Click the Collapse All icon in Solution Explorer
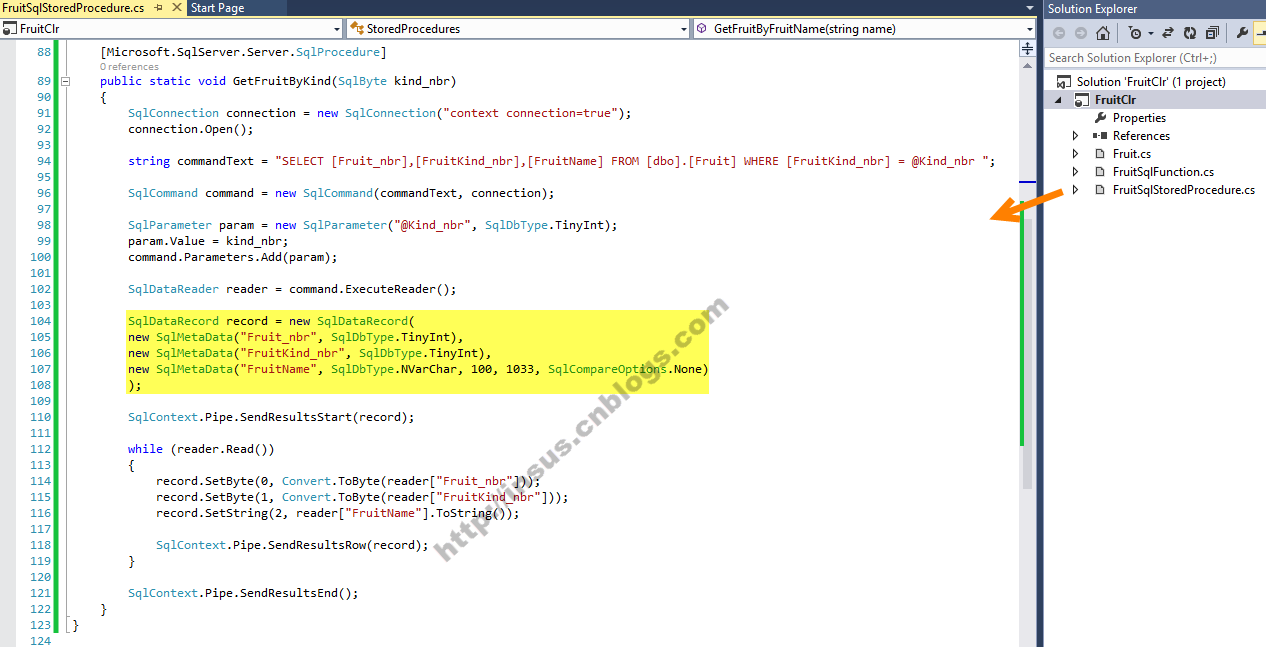 coord(1212,33)
